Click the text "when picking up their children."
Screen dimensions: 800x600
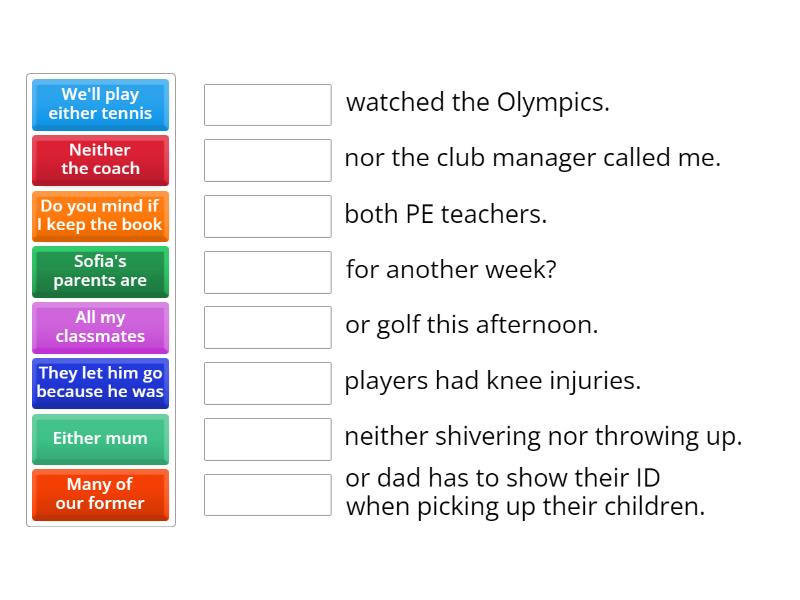(x=525, y=507)
